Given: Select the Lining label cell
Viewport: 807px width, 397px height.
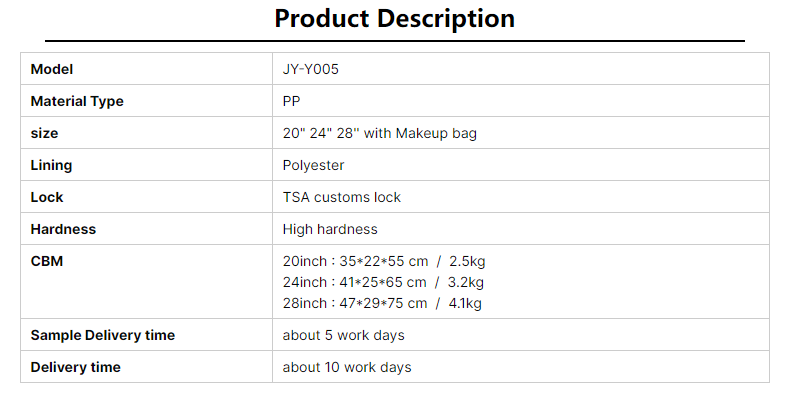Looking at the screenshot, I should pyautogui.click(x=147, y=165).
